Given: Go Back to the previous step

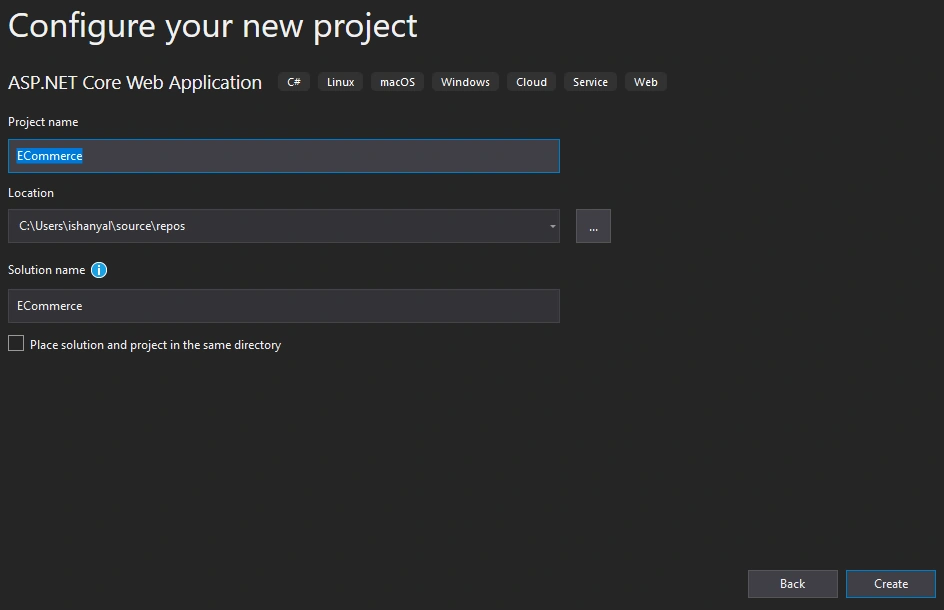Looking at the screenshot, I should tap(792, 584).
